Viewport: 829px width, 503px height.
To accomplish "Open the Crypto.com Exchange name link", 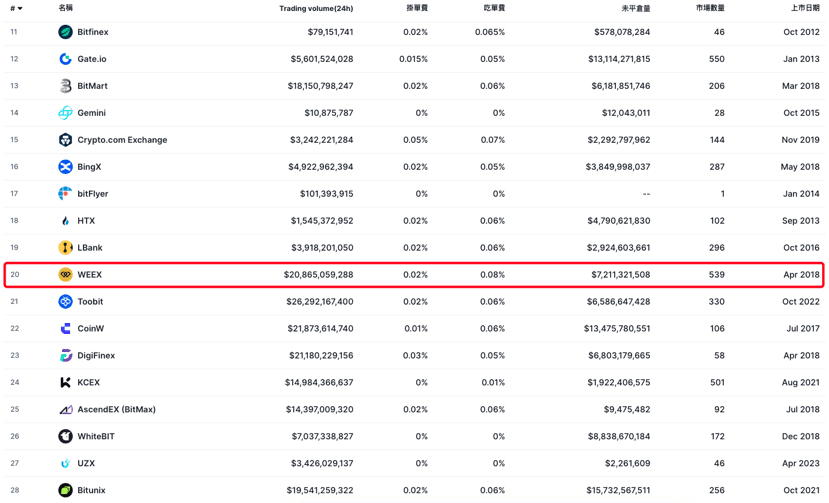I will [x=122, y=140].
